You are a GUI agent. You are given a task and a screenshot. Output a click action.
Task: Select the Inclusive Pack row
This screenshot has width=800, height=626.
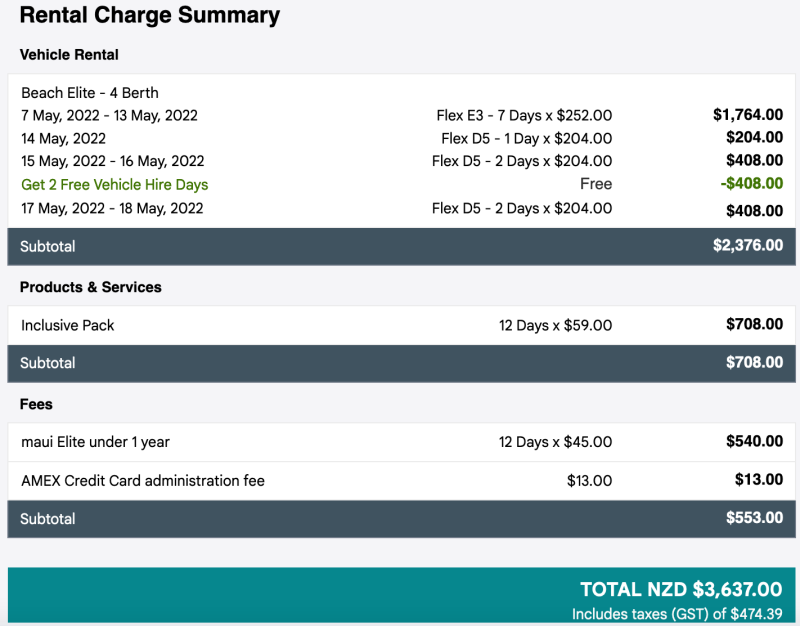click(401, 325)
